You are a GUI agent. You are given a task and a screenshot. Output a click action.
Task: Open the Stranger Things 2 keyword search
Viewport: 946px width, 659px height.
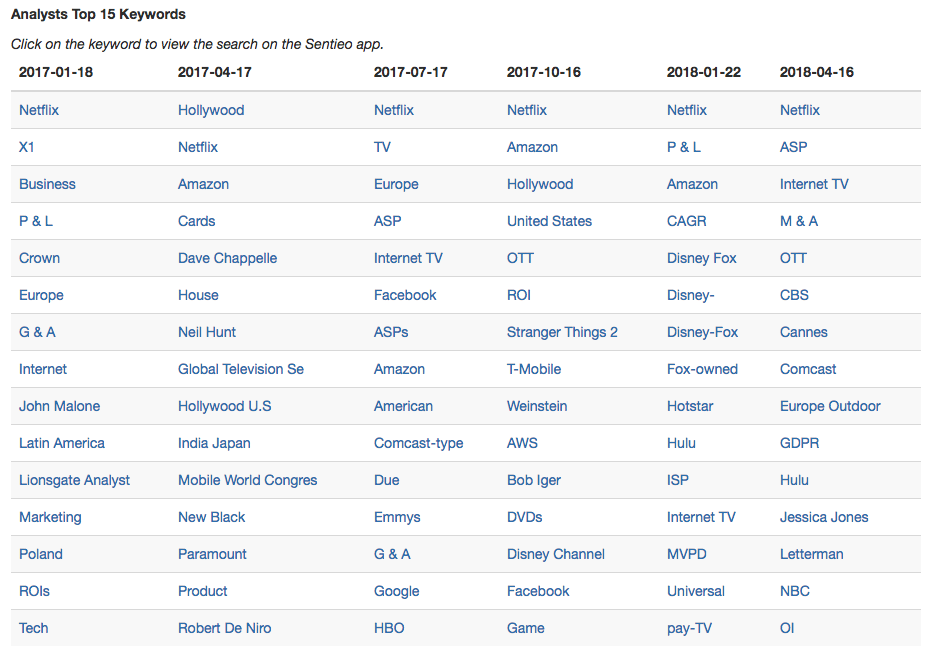(562, 333)
